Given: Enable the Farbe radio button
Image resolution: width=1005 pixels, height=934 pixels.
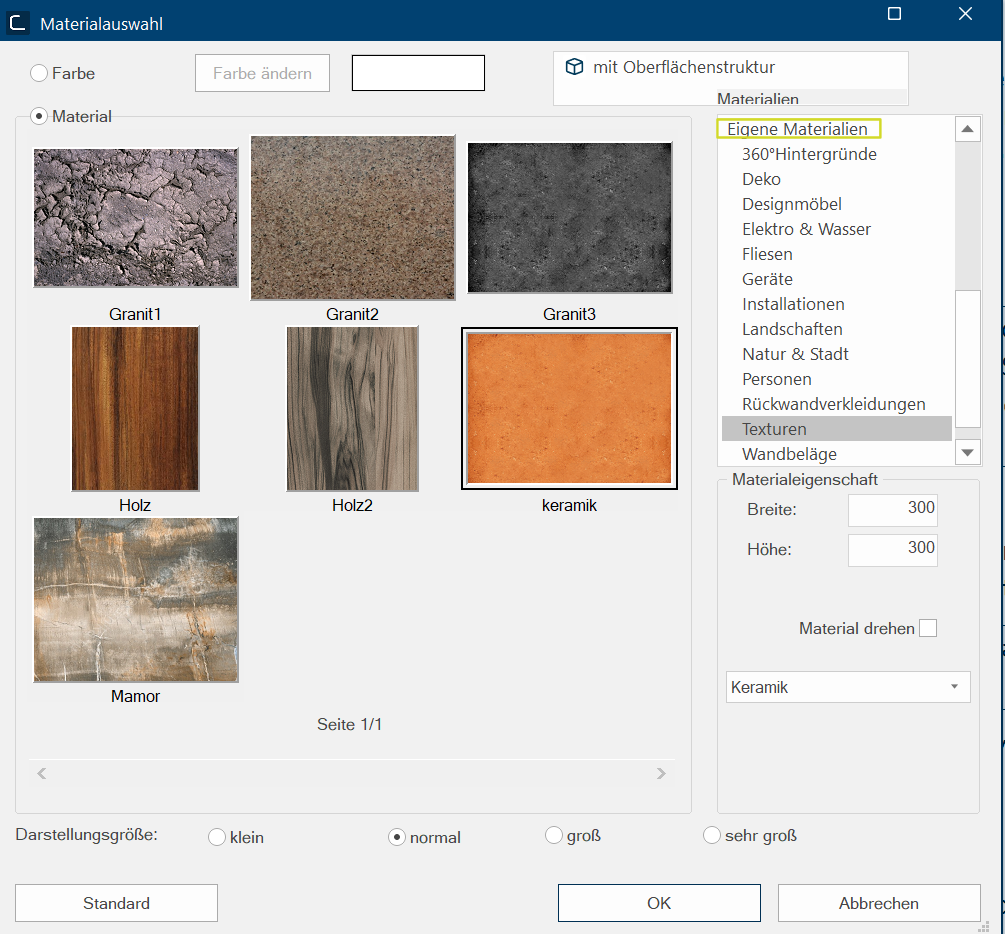Looking at the screenshot, I should click(39, 73).
